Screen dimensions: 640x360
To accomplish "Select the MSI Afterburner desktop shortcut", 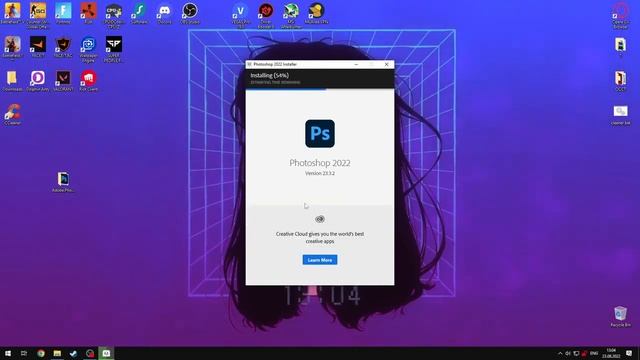I will pyautogui.click(x=291, y=16).
